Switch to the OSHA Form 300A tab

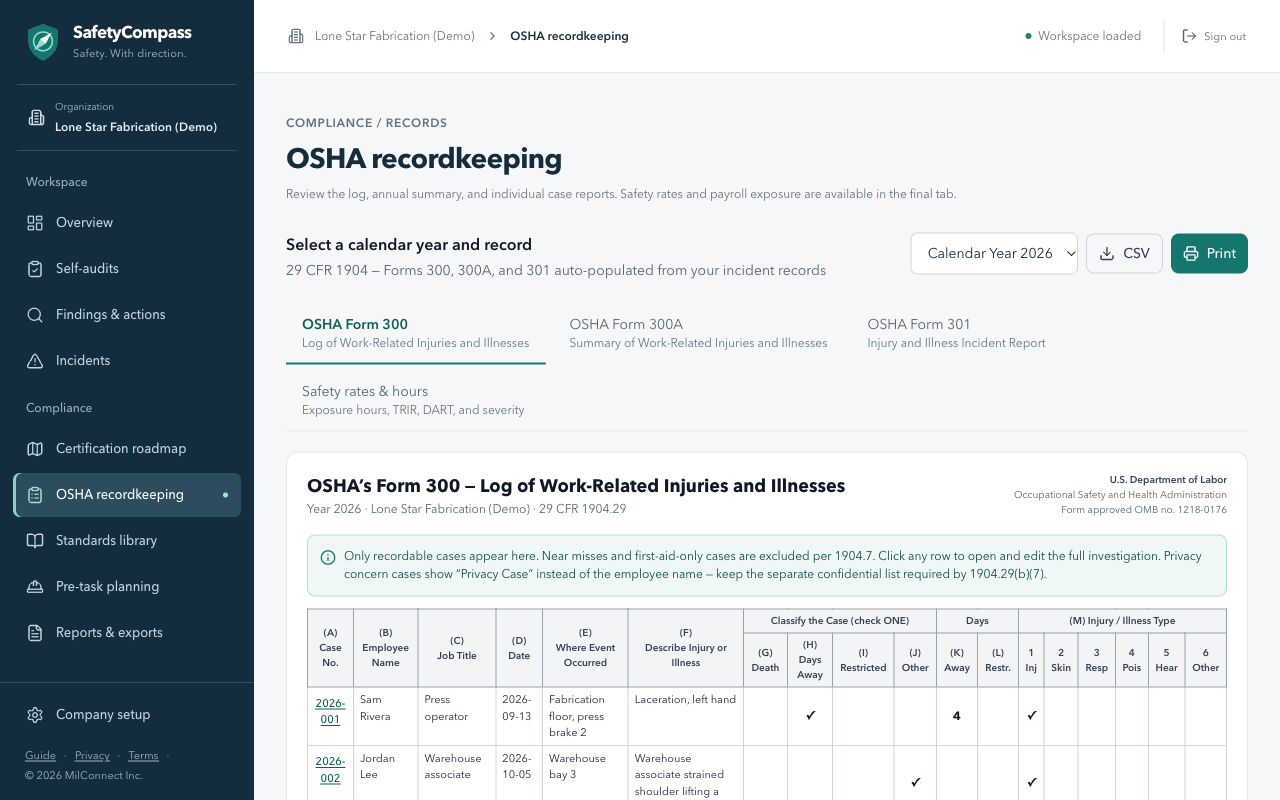(698, 333)
